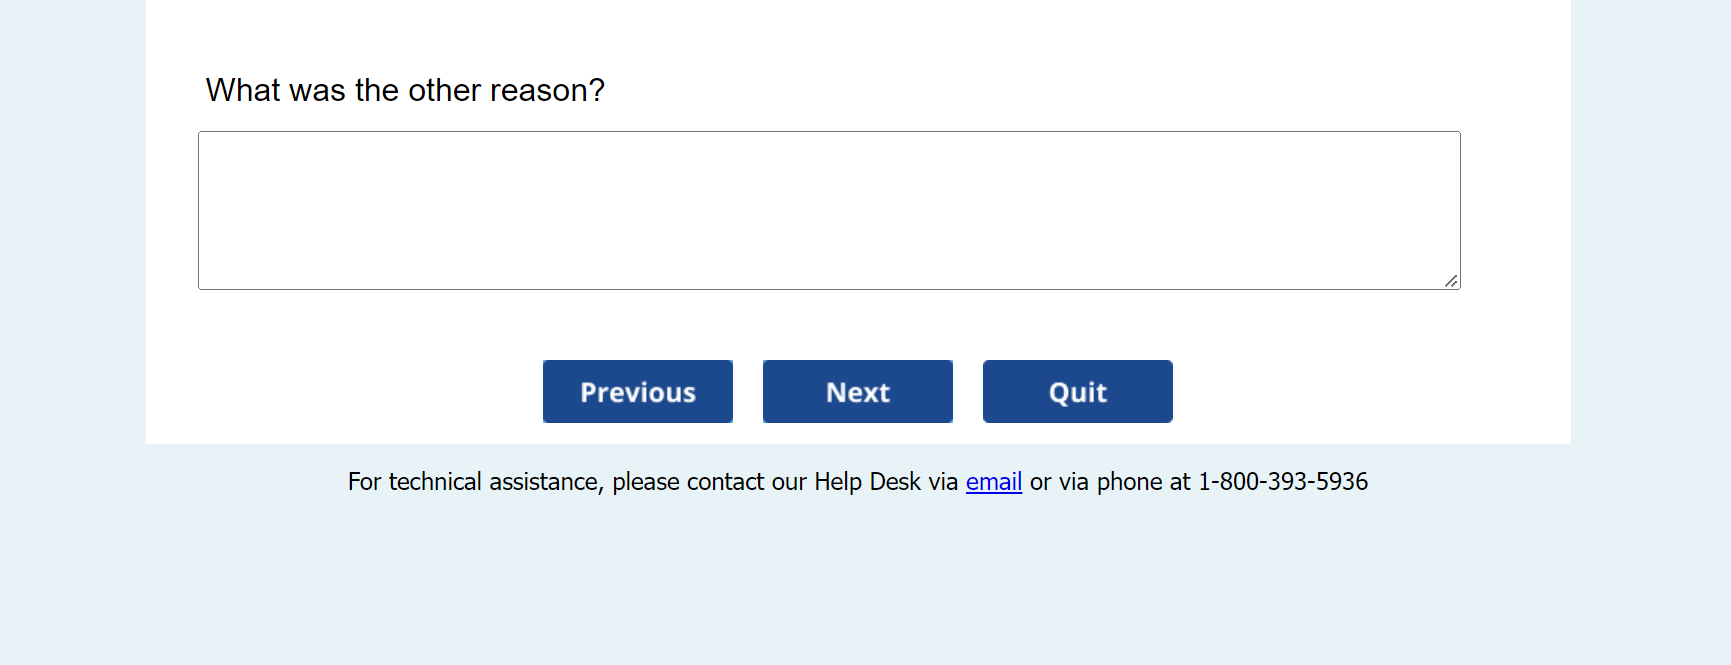Click inside the large reason text field
This screenshot has height=665, width=1731.
click(829, 211)
